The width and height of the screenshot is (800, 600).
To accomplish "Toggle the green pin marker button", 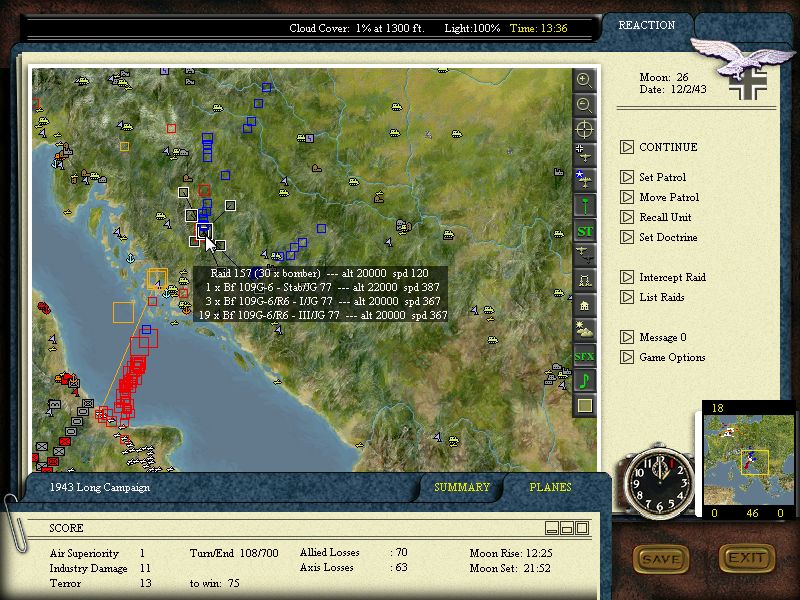I will 584,205.
